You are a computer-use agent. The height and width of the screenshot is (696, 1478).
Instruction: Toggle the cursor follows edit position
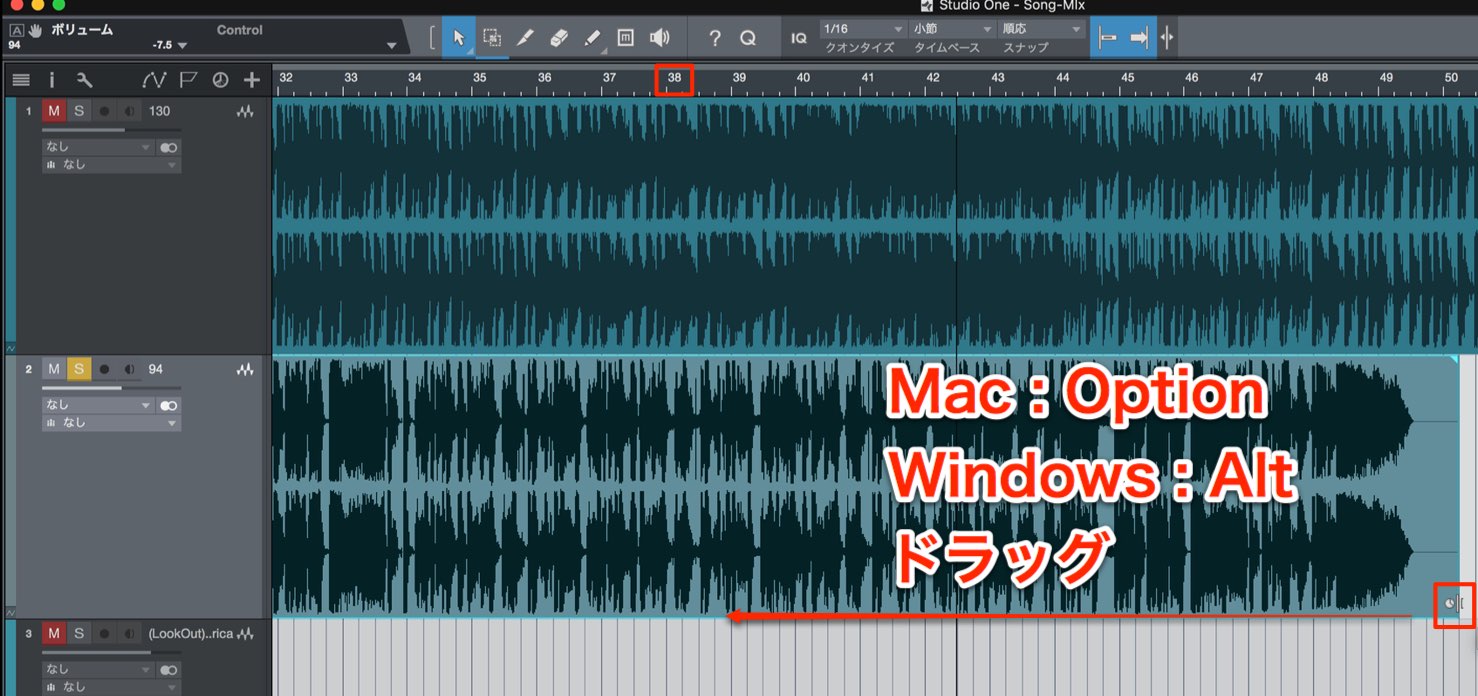tap(1139, 38)
